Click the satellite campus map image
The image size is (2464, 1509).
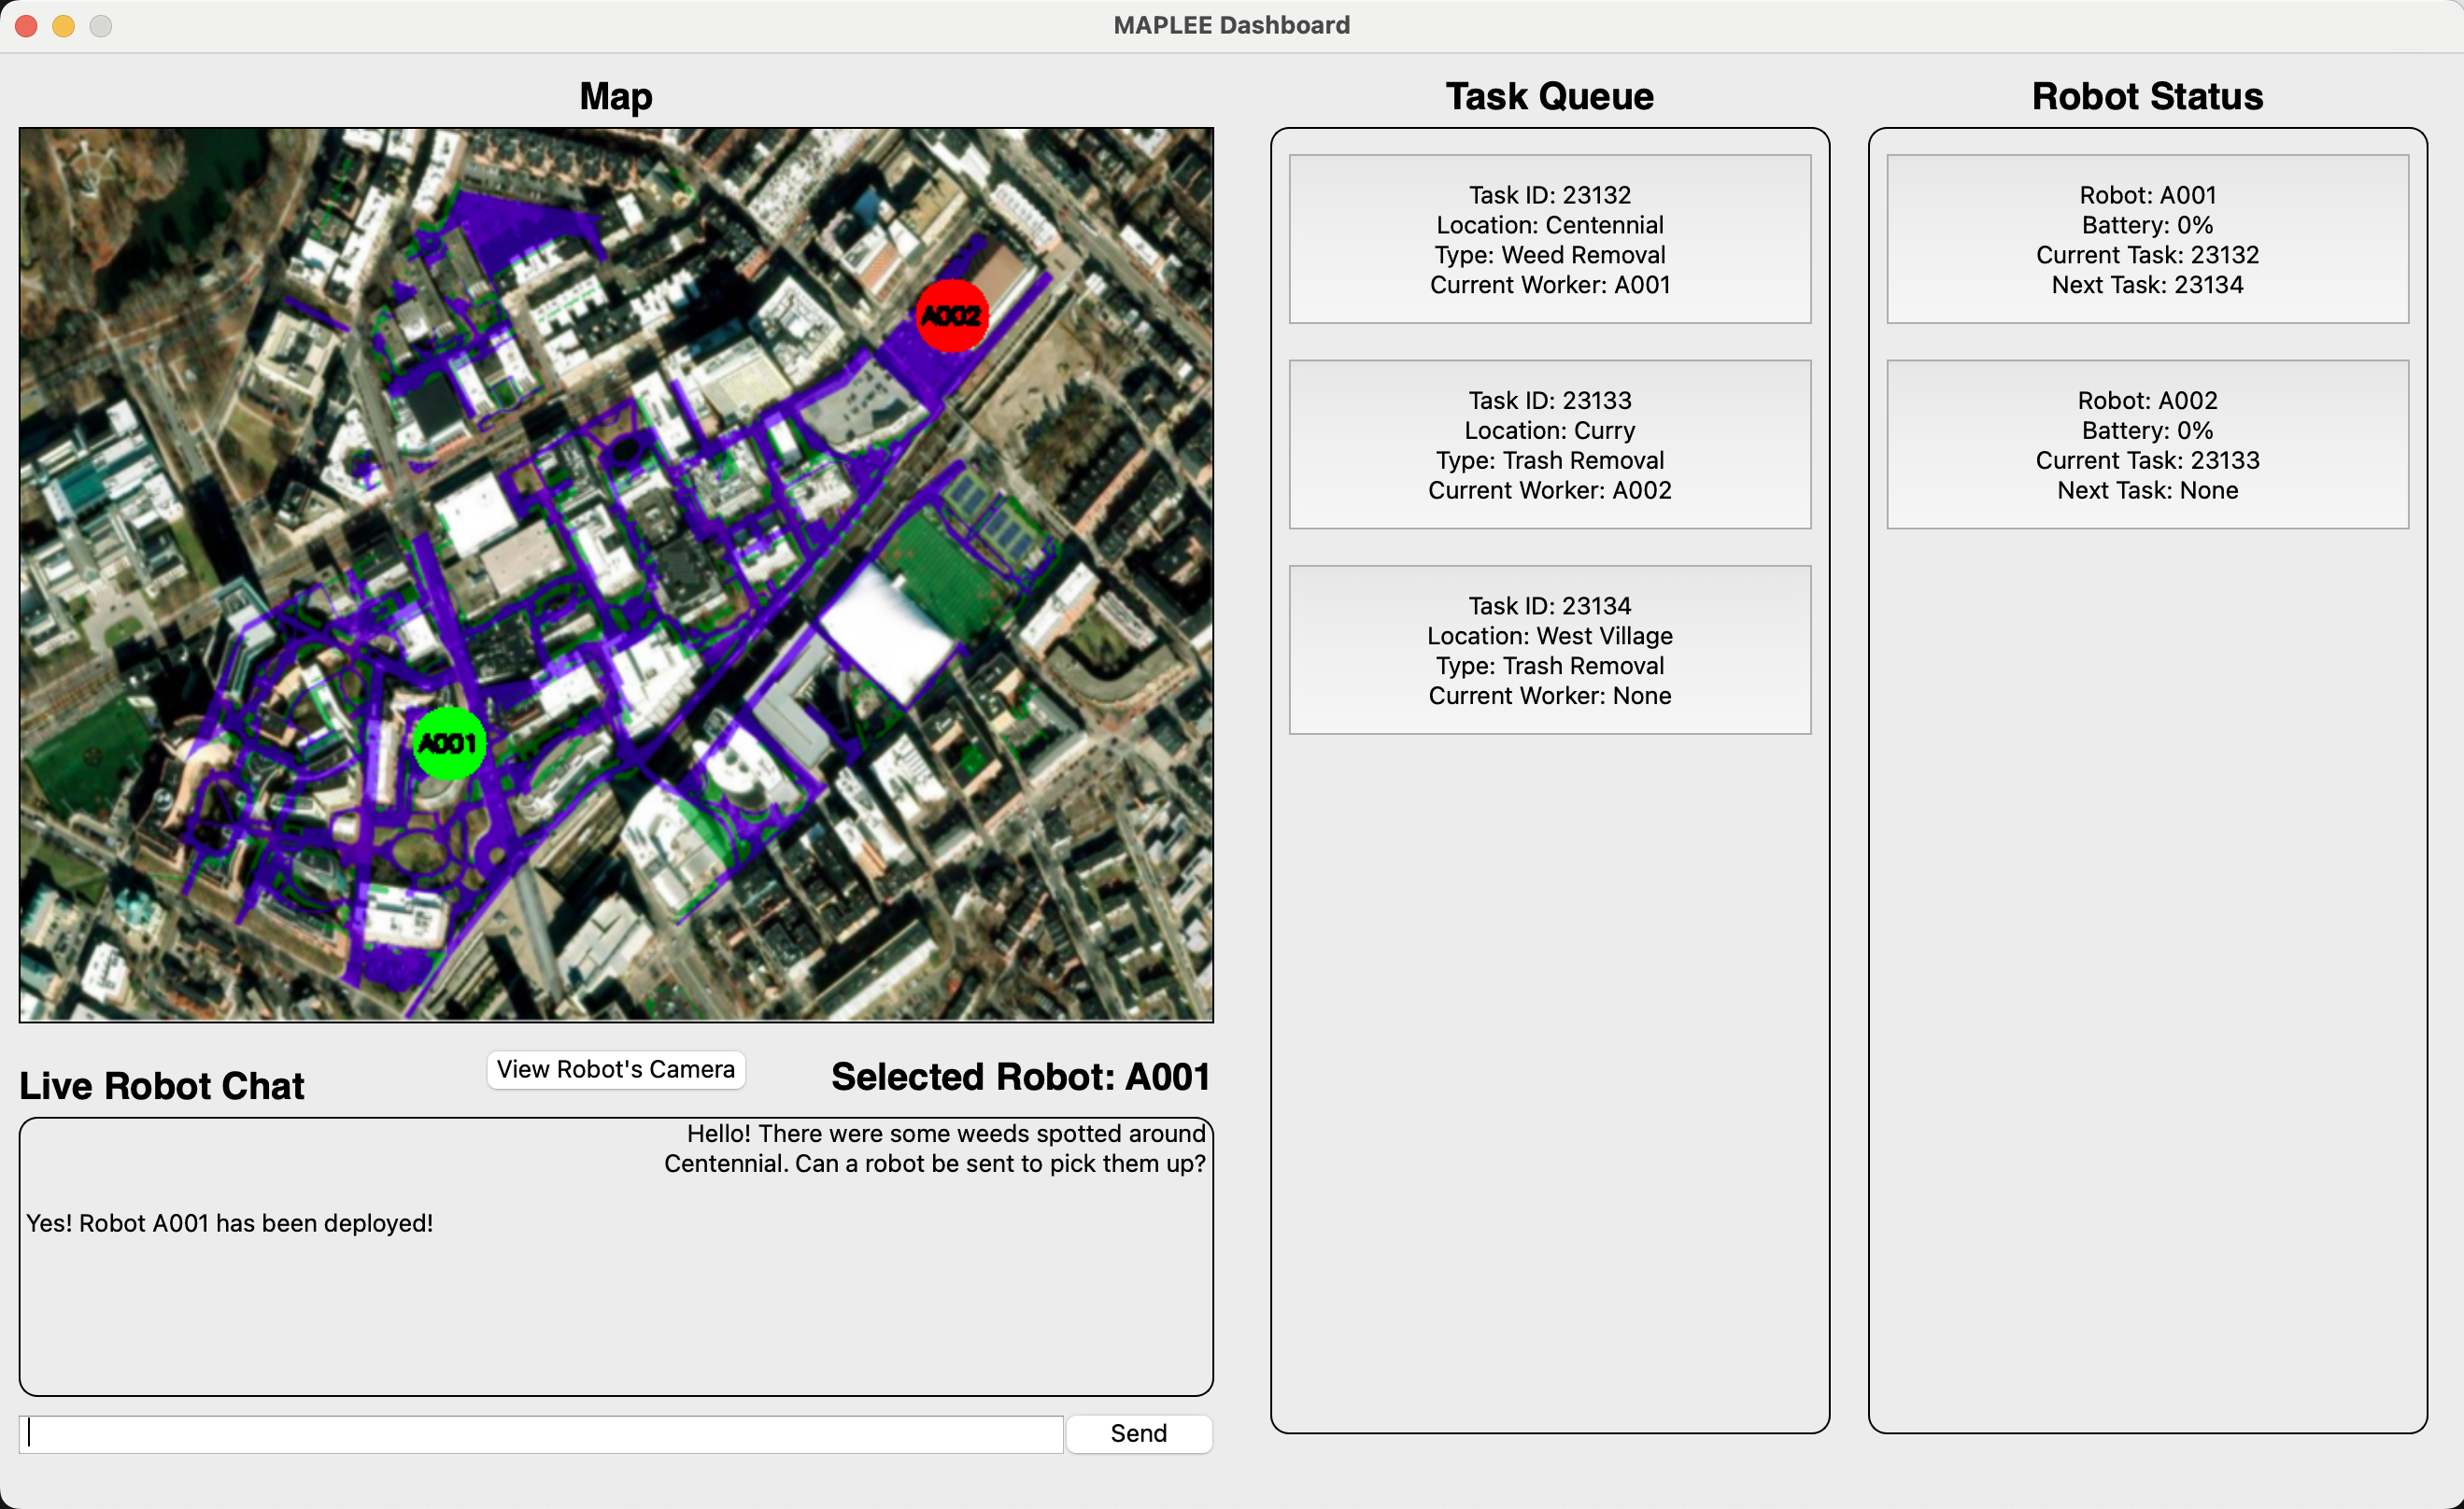(616, 575)
